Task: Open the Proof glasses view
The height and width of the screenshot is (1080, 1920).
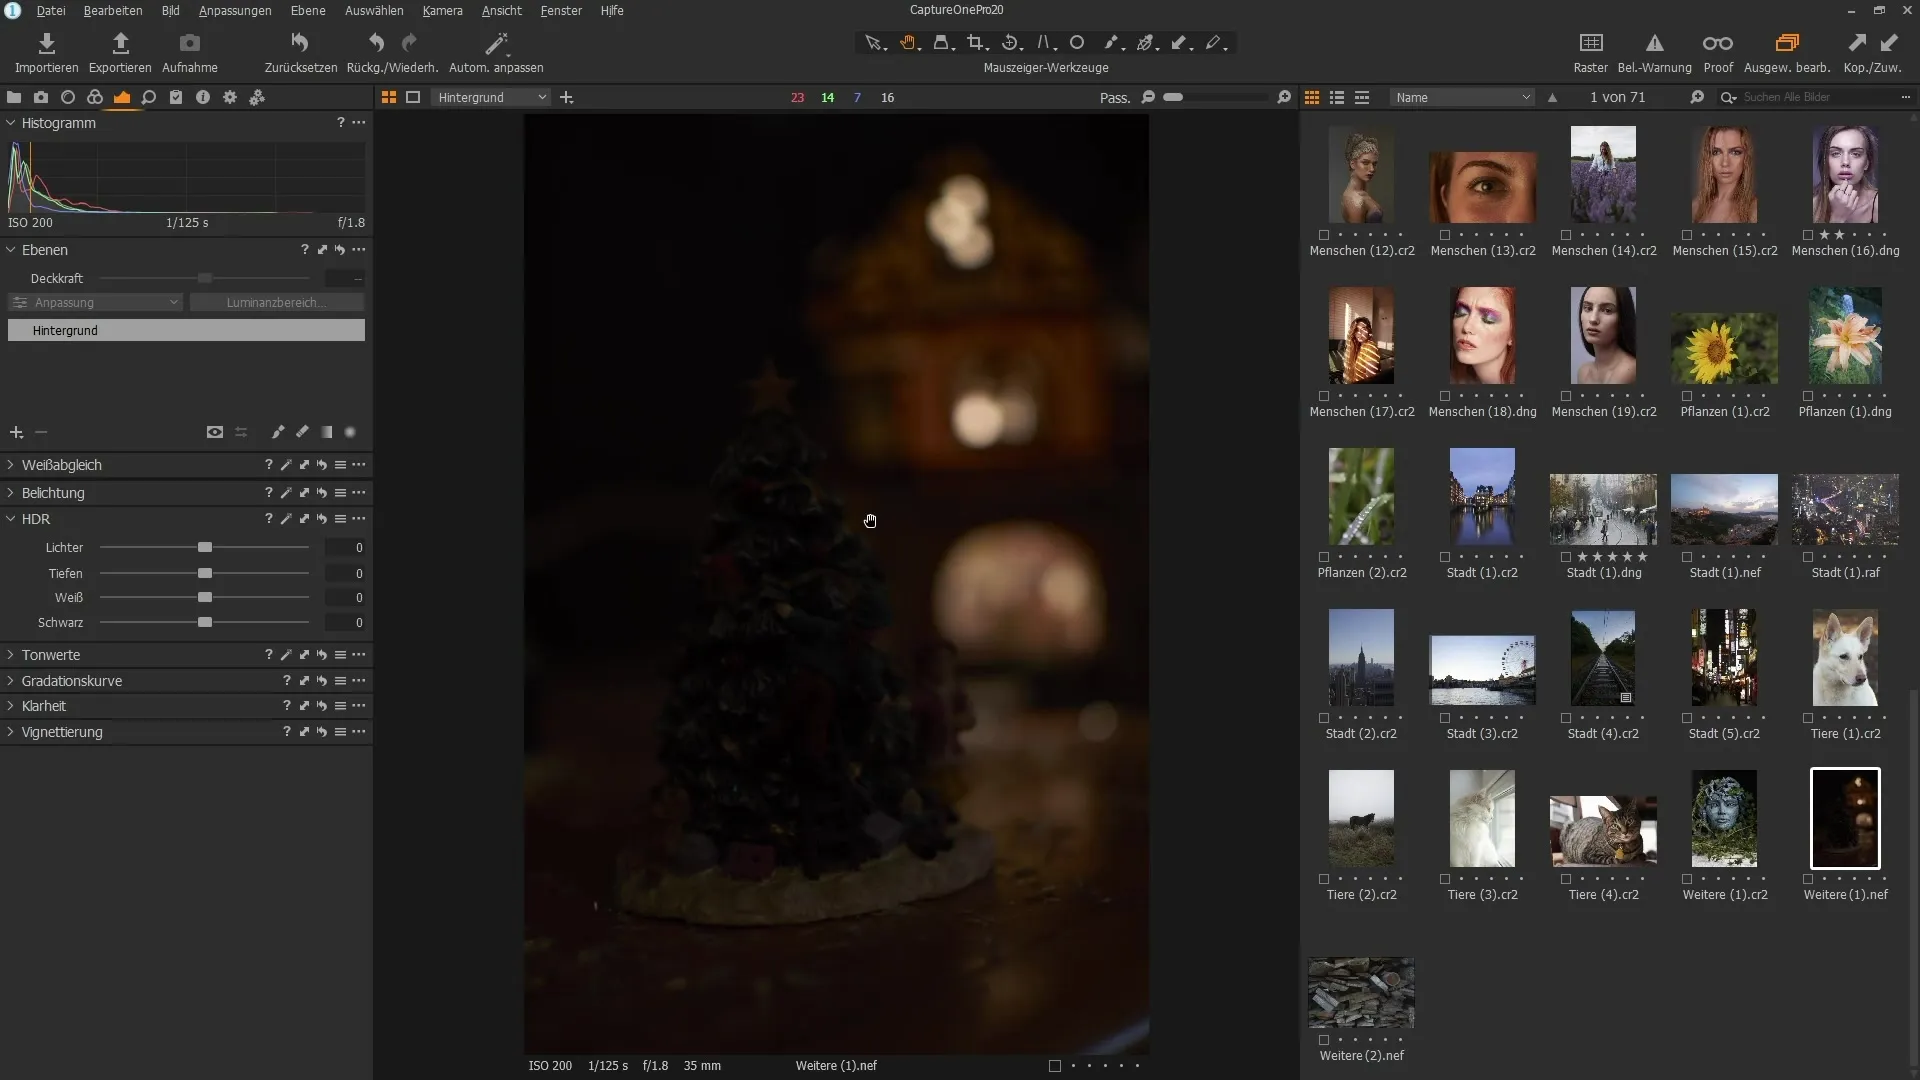Action: pos(1717,43)
